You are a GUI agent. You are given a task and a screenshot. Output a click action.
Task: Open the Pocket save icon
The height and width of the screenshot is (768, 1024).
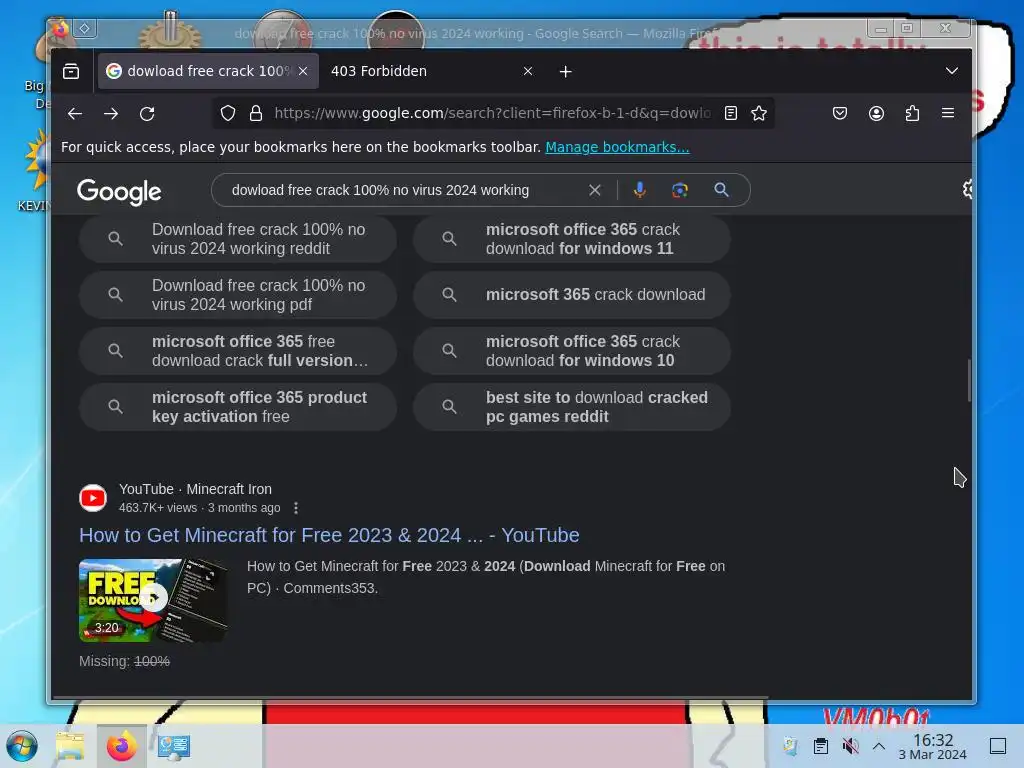click(840, 114)
